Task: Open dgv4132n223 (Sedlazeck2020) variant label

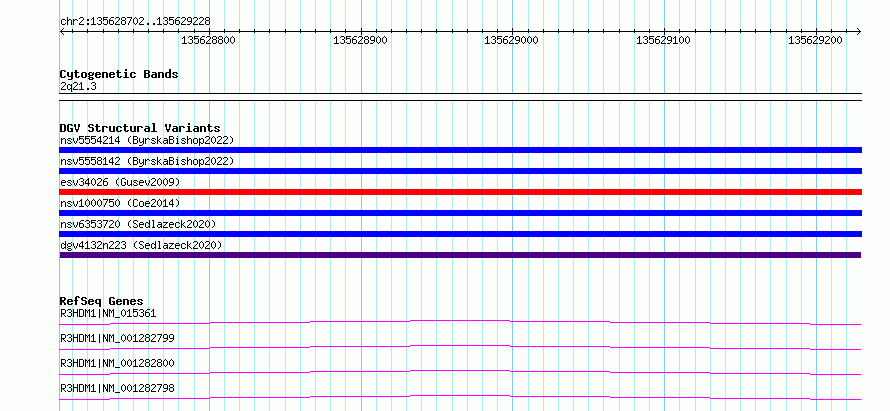Action: pos(141,245)
